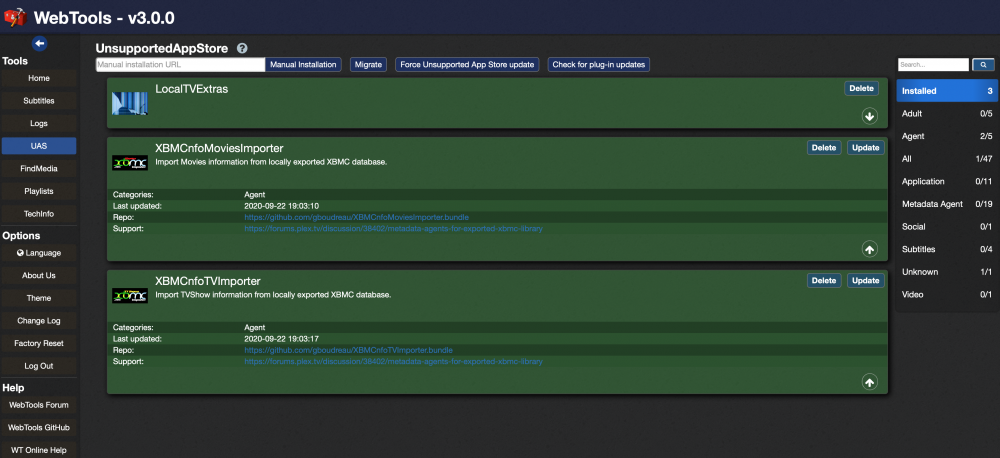The height and width of the screenshot is (458, 1000).
Task: Click Check for plug-in updates
Action: click(x=599, y=64)
